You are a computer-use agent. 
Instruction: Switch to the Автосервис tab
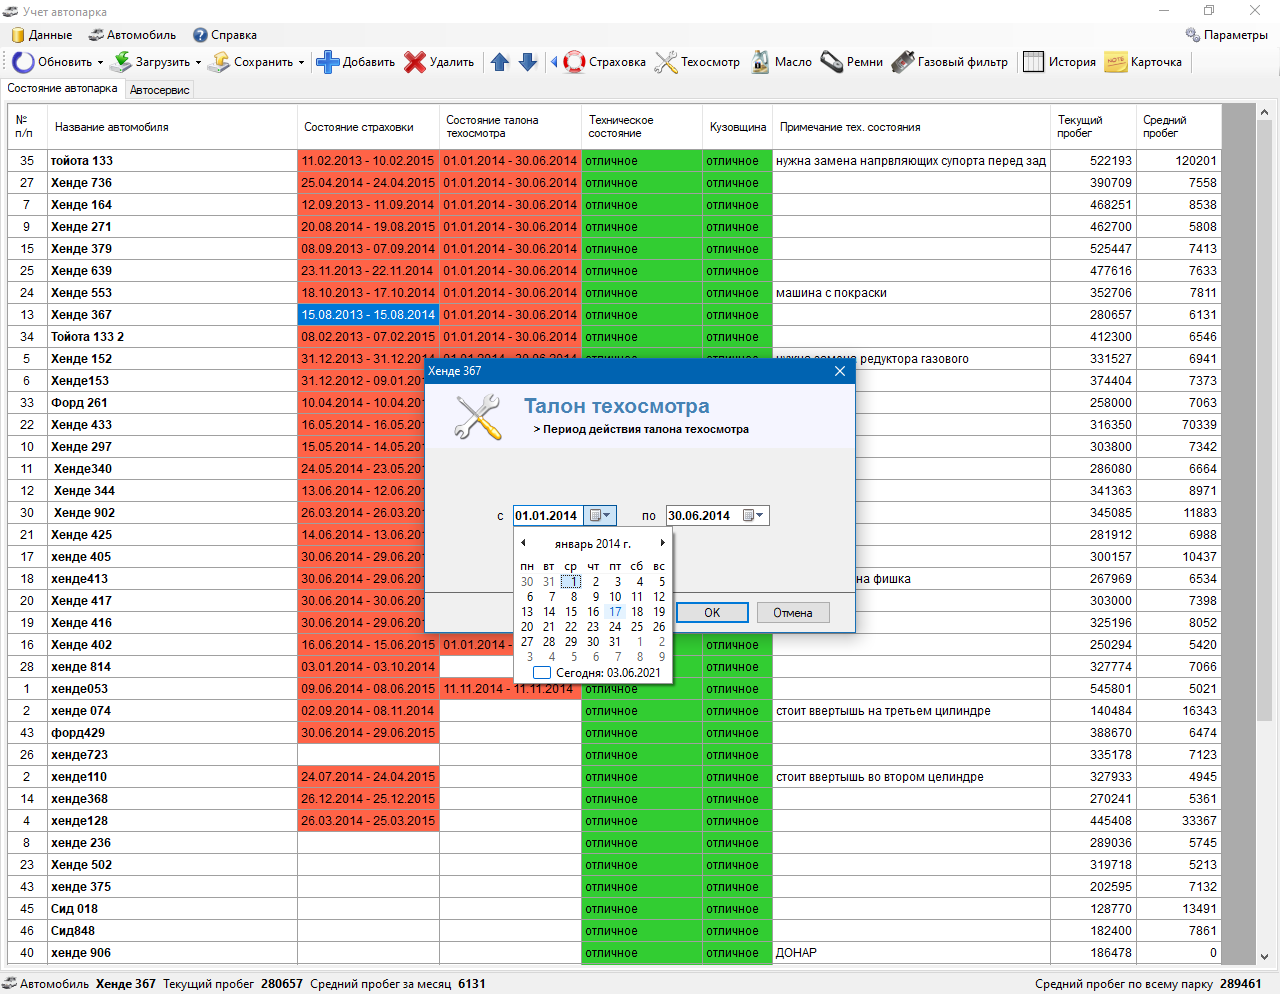pyautogui.click(x=160, y=90)
